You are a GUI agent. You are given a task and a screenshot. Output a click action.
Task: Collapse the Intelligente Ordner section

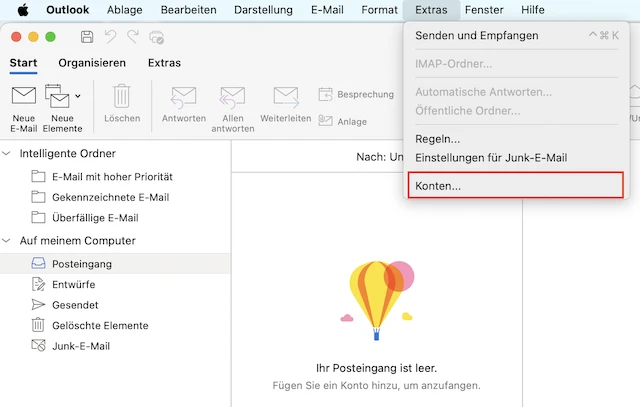pos(6,153)
